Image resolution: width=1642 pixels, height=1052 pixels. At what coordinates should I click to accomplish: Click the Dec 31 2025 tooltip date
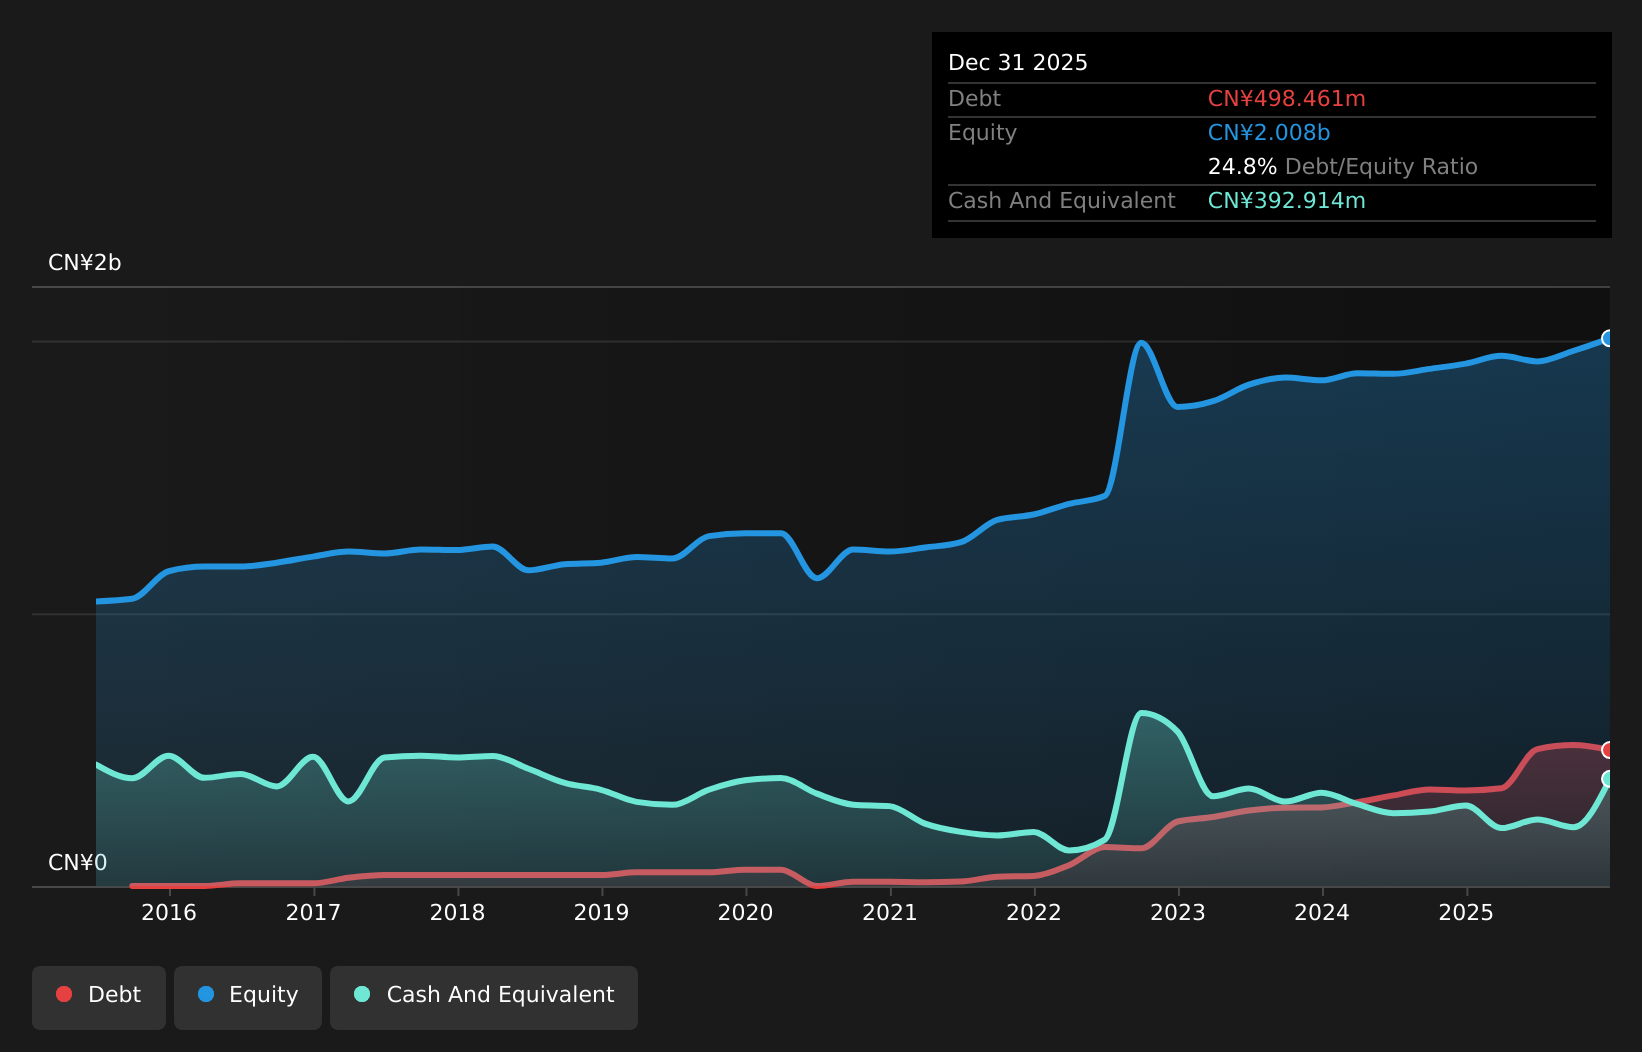point(1017,63)
